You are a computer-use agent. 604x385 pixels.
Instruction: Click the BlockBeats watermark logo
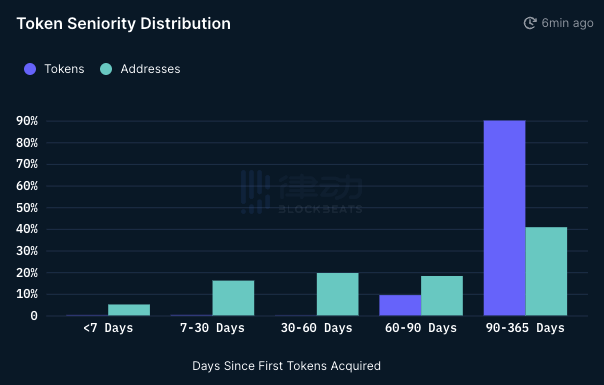[302, 192]
